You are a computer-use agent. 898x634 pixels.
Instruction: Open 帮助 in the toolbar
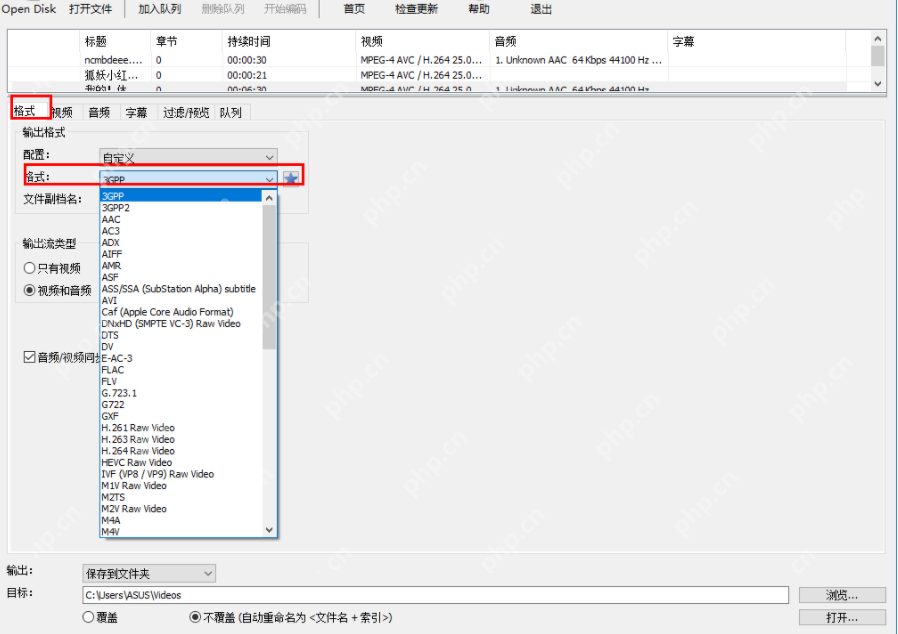click(x=479, y=9)
